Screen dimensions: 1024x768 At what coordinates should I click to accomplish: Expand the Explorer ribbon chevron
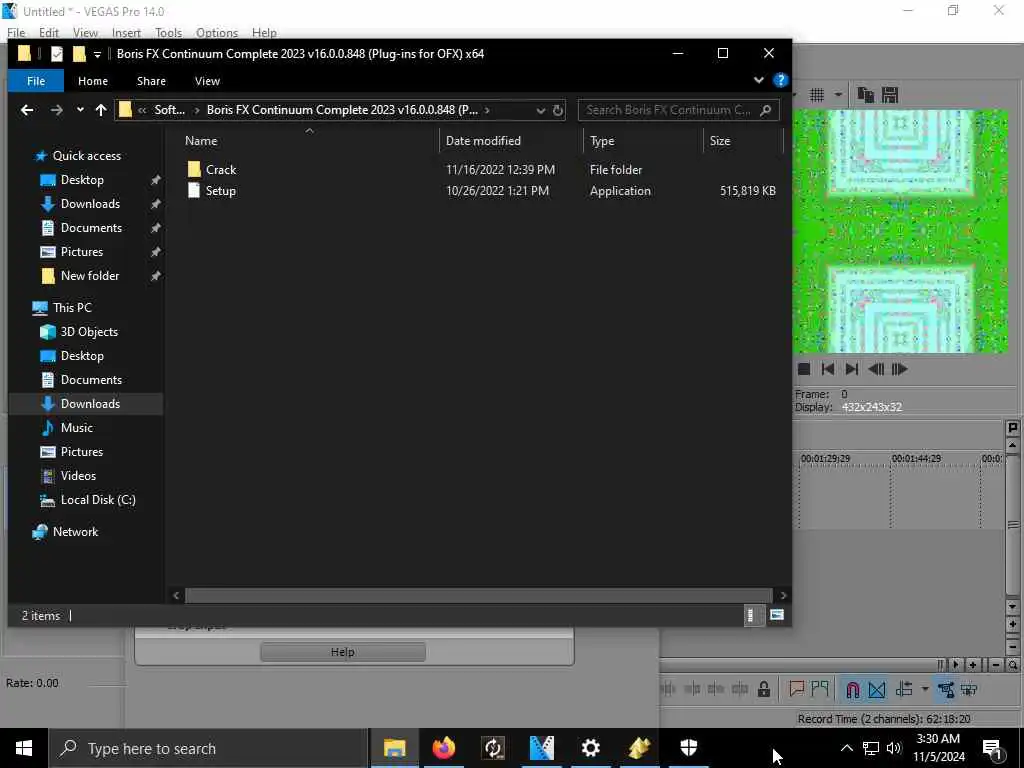[x=758, y=80]
